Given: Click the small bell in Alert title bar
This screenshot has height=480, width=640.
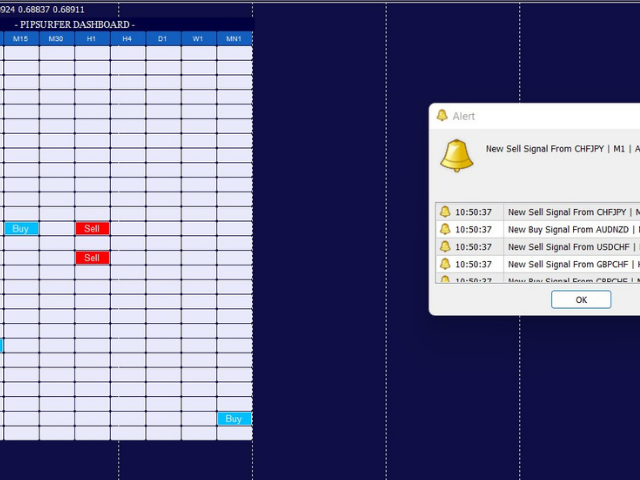Looking at the screenshot, I should coord(442,116).
